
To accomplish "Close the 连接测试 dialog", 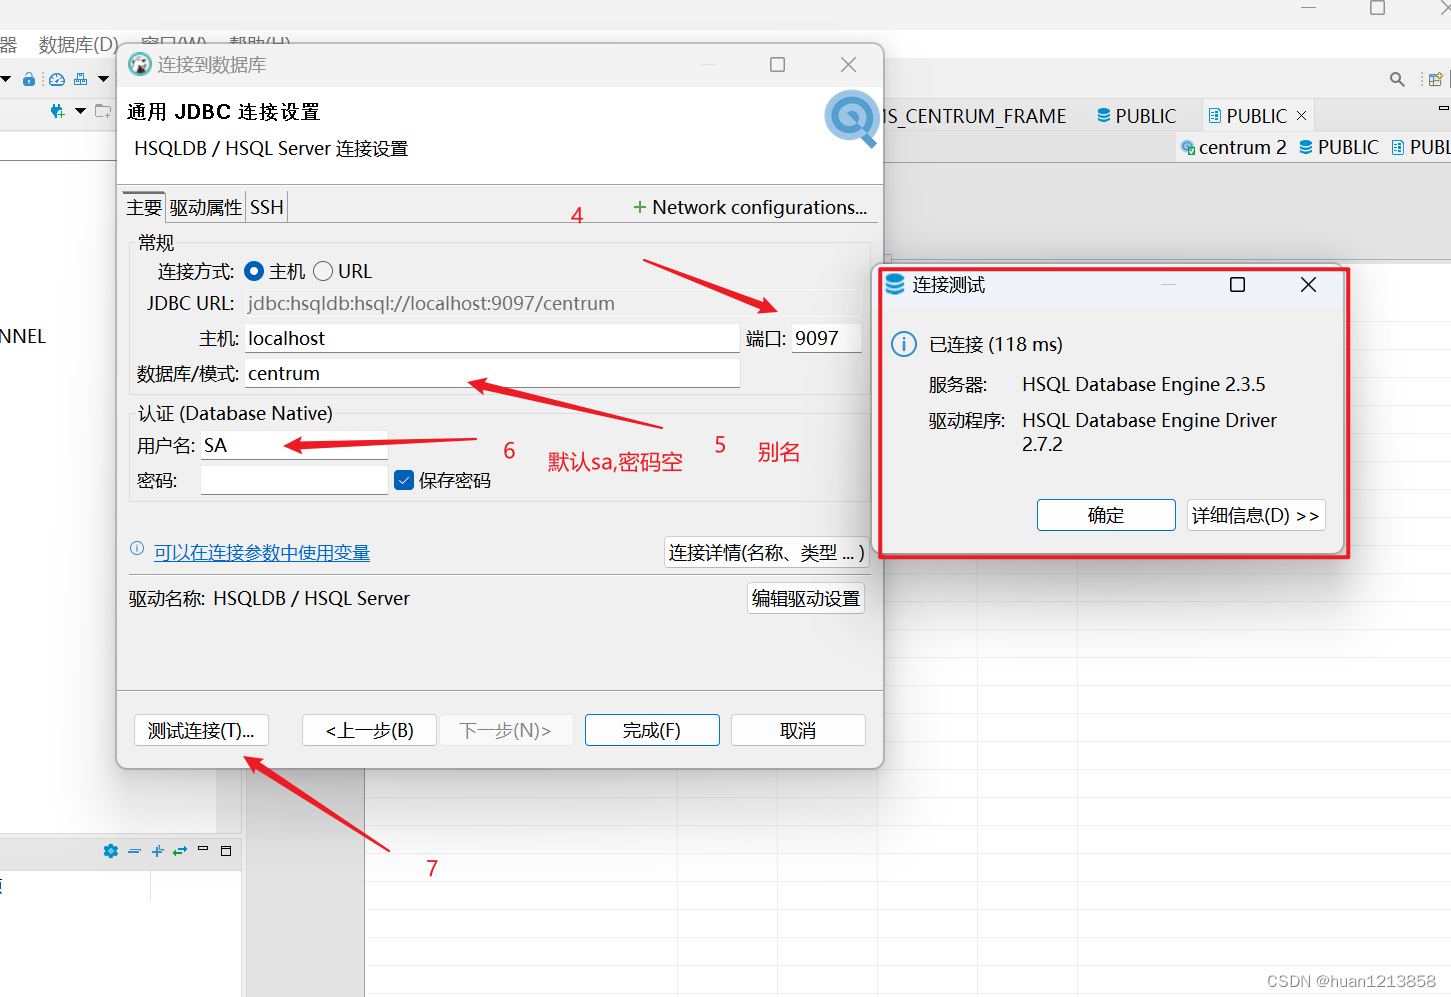I will point(1308,285).
